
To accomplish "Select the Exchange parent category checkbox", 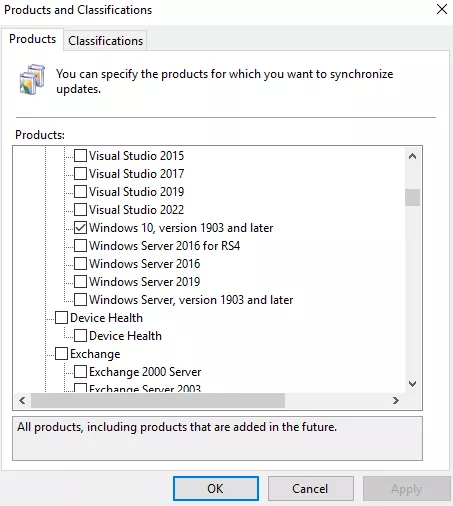I will pos(62,354).
